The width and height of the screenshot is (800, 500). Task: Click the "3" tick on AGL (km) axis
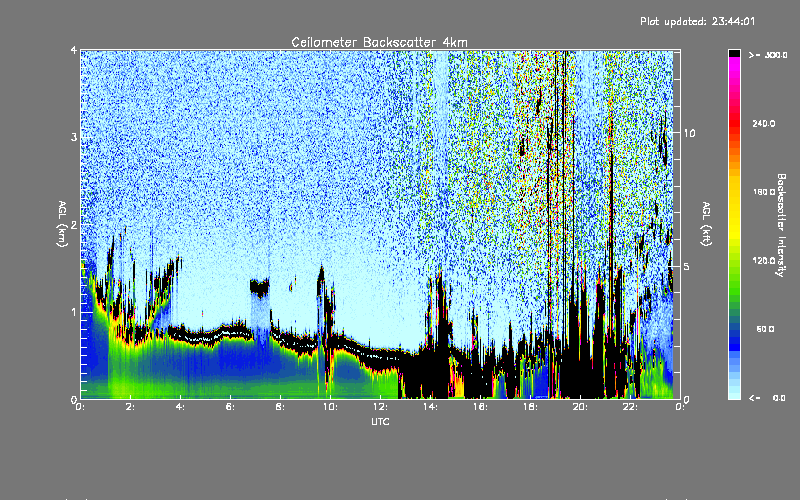click(x=74, y=137)
